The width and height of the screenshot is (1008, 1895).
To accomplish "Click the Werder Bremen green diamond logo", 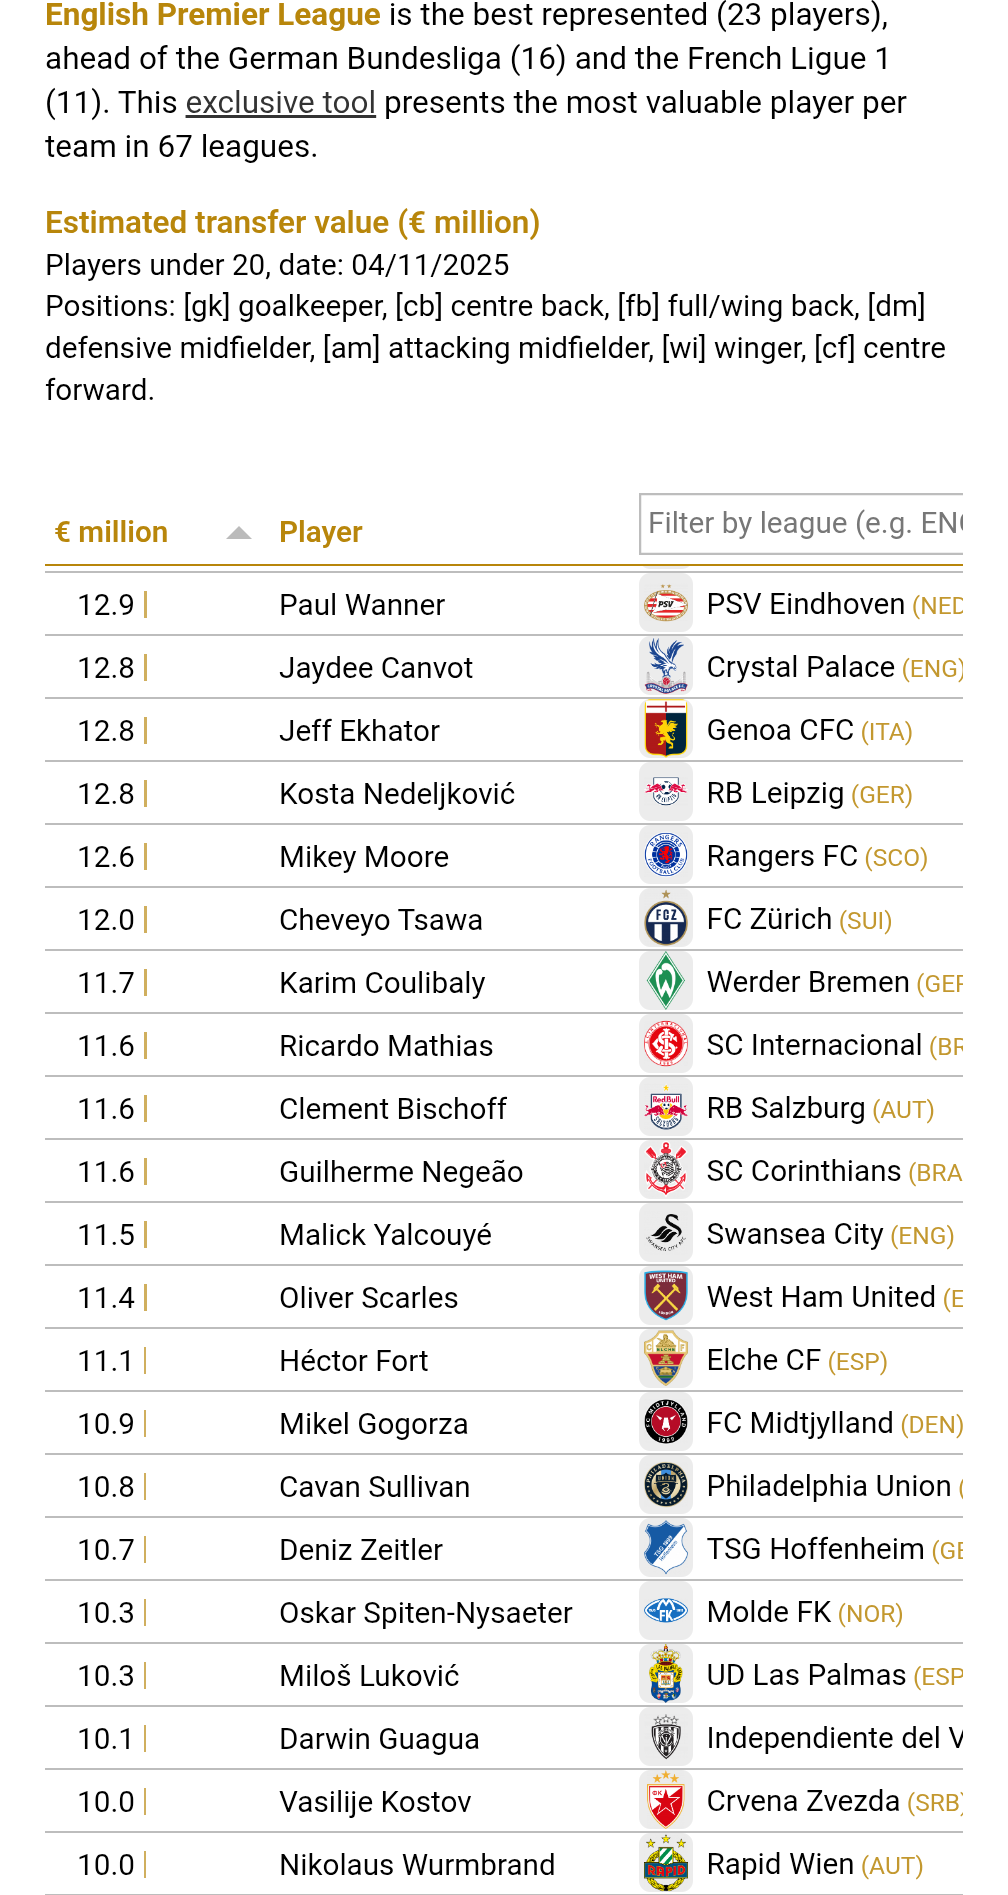I will pyautogui.click(x=666, y=982).
